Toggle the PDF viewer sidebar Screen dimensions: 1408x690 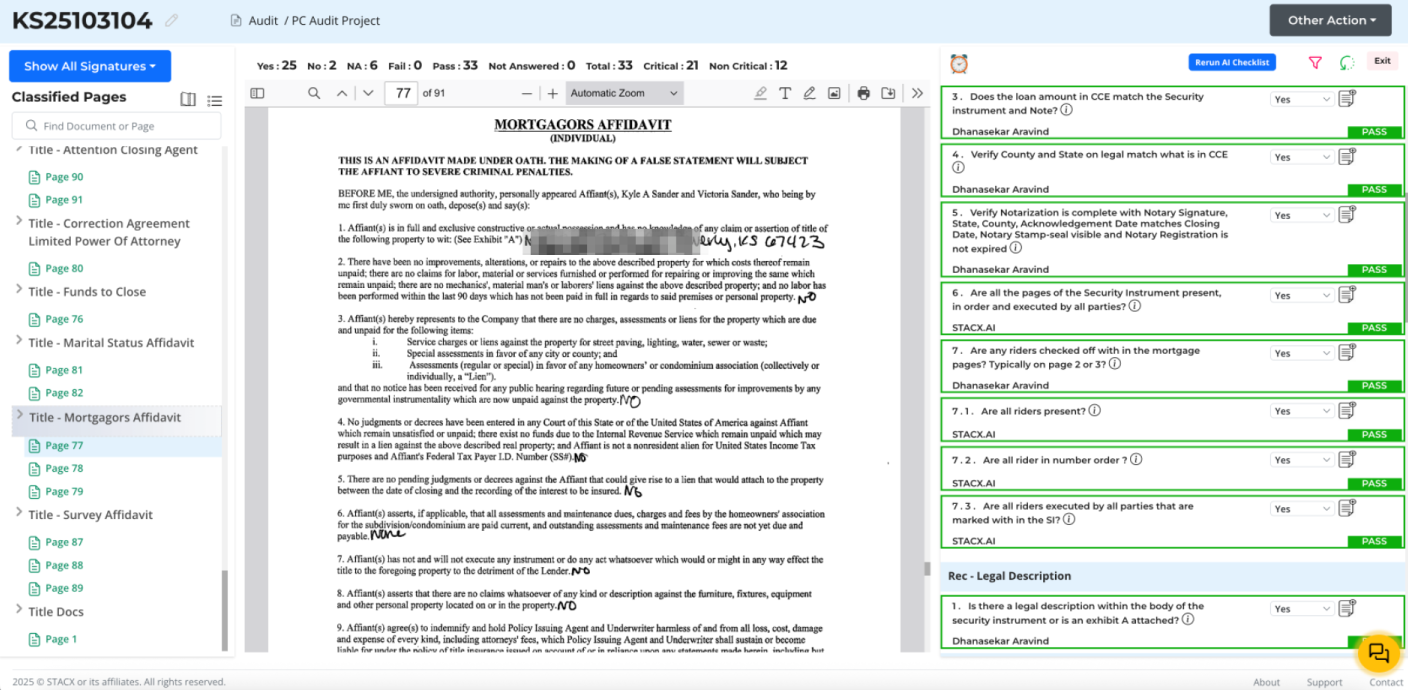point(257,93)
